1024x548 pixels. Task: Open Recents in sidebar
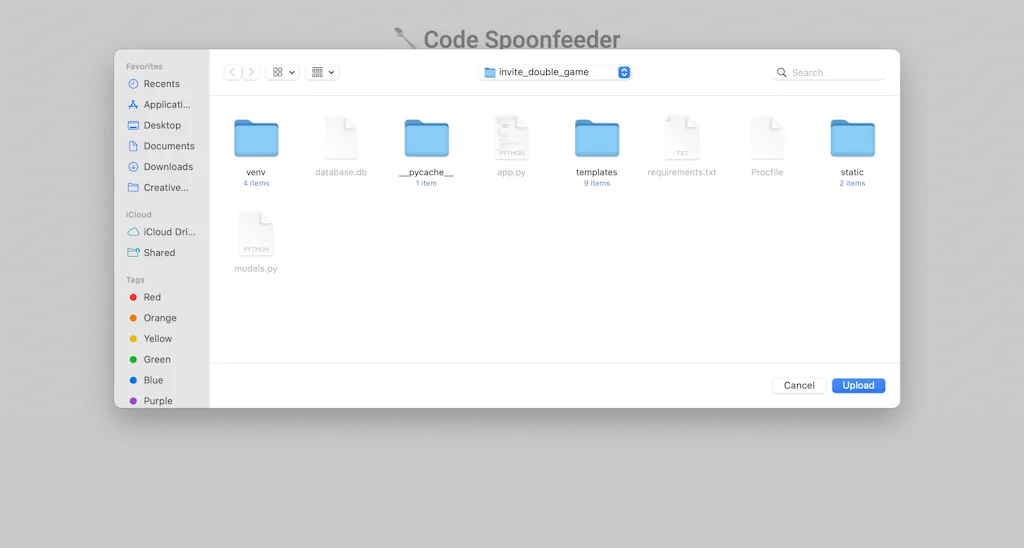tap(161, 84)
